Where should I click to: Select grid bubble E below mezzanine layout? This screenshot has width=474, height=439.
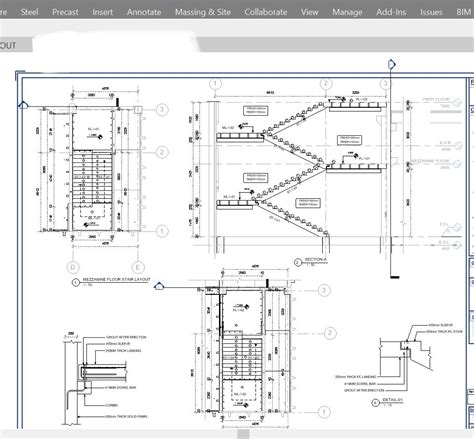point(138,267)
